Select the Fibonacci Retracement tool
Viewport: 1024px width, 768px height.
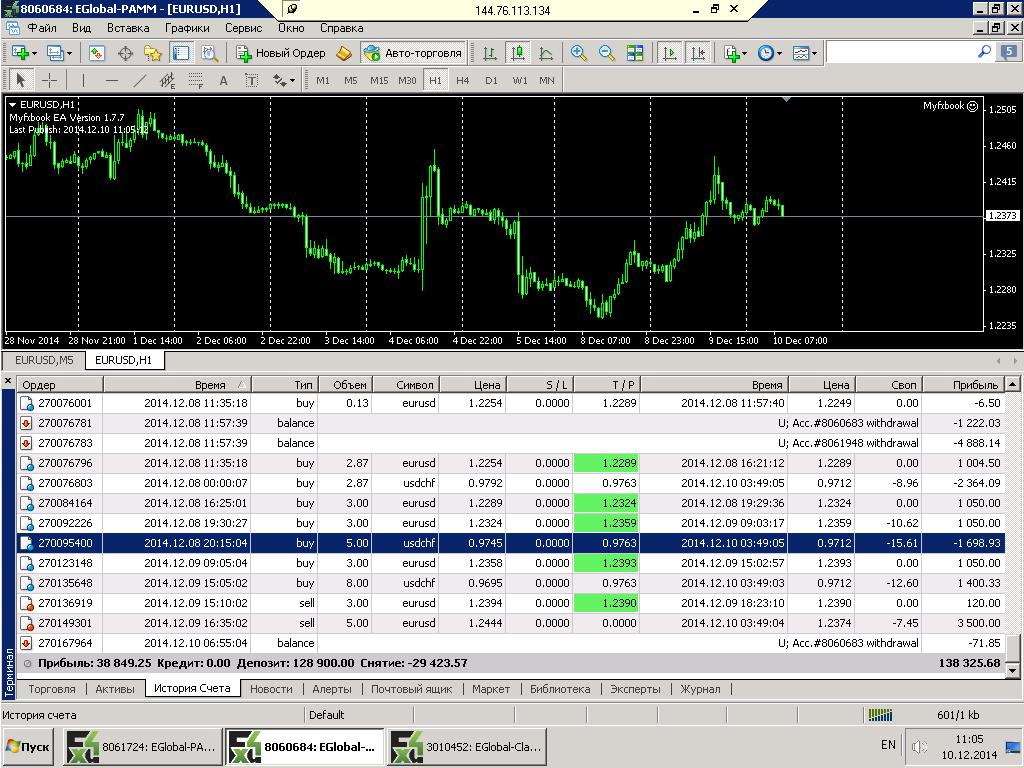[x=195, y=80]
